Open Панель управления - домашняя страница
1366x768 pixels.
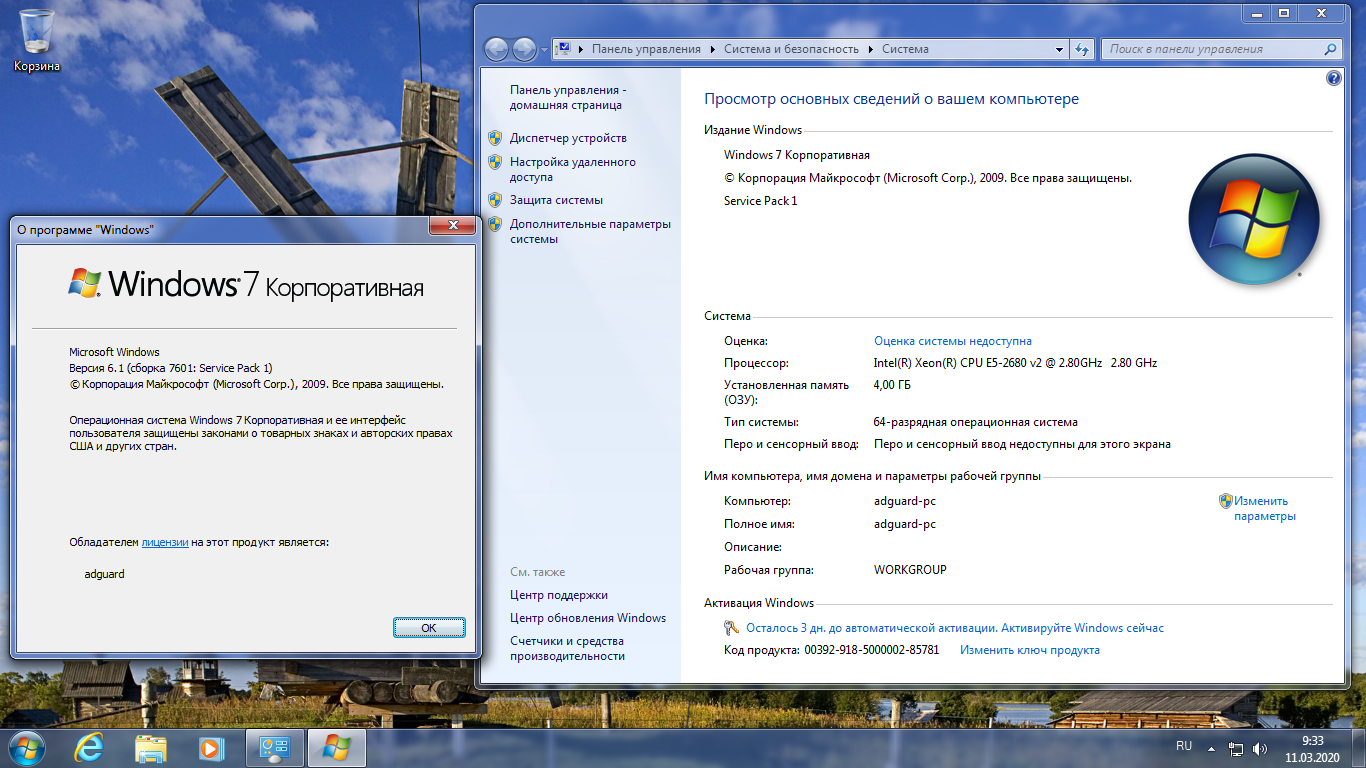568,97
